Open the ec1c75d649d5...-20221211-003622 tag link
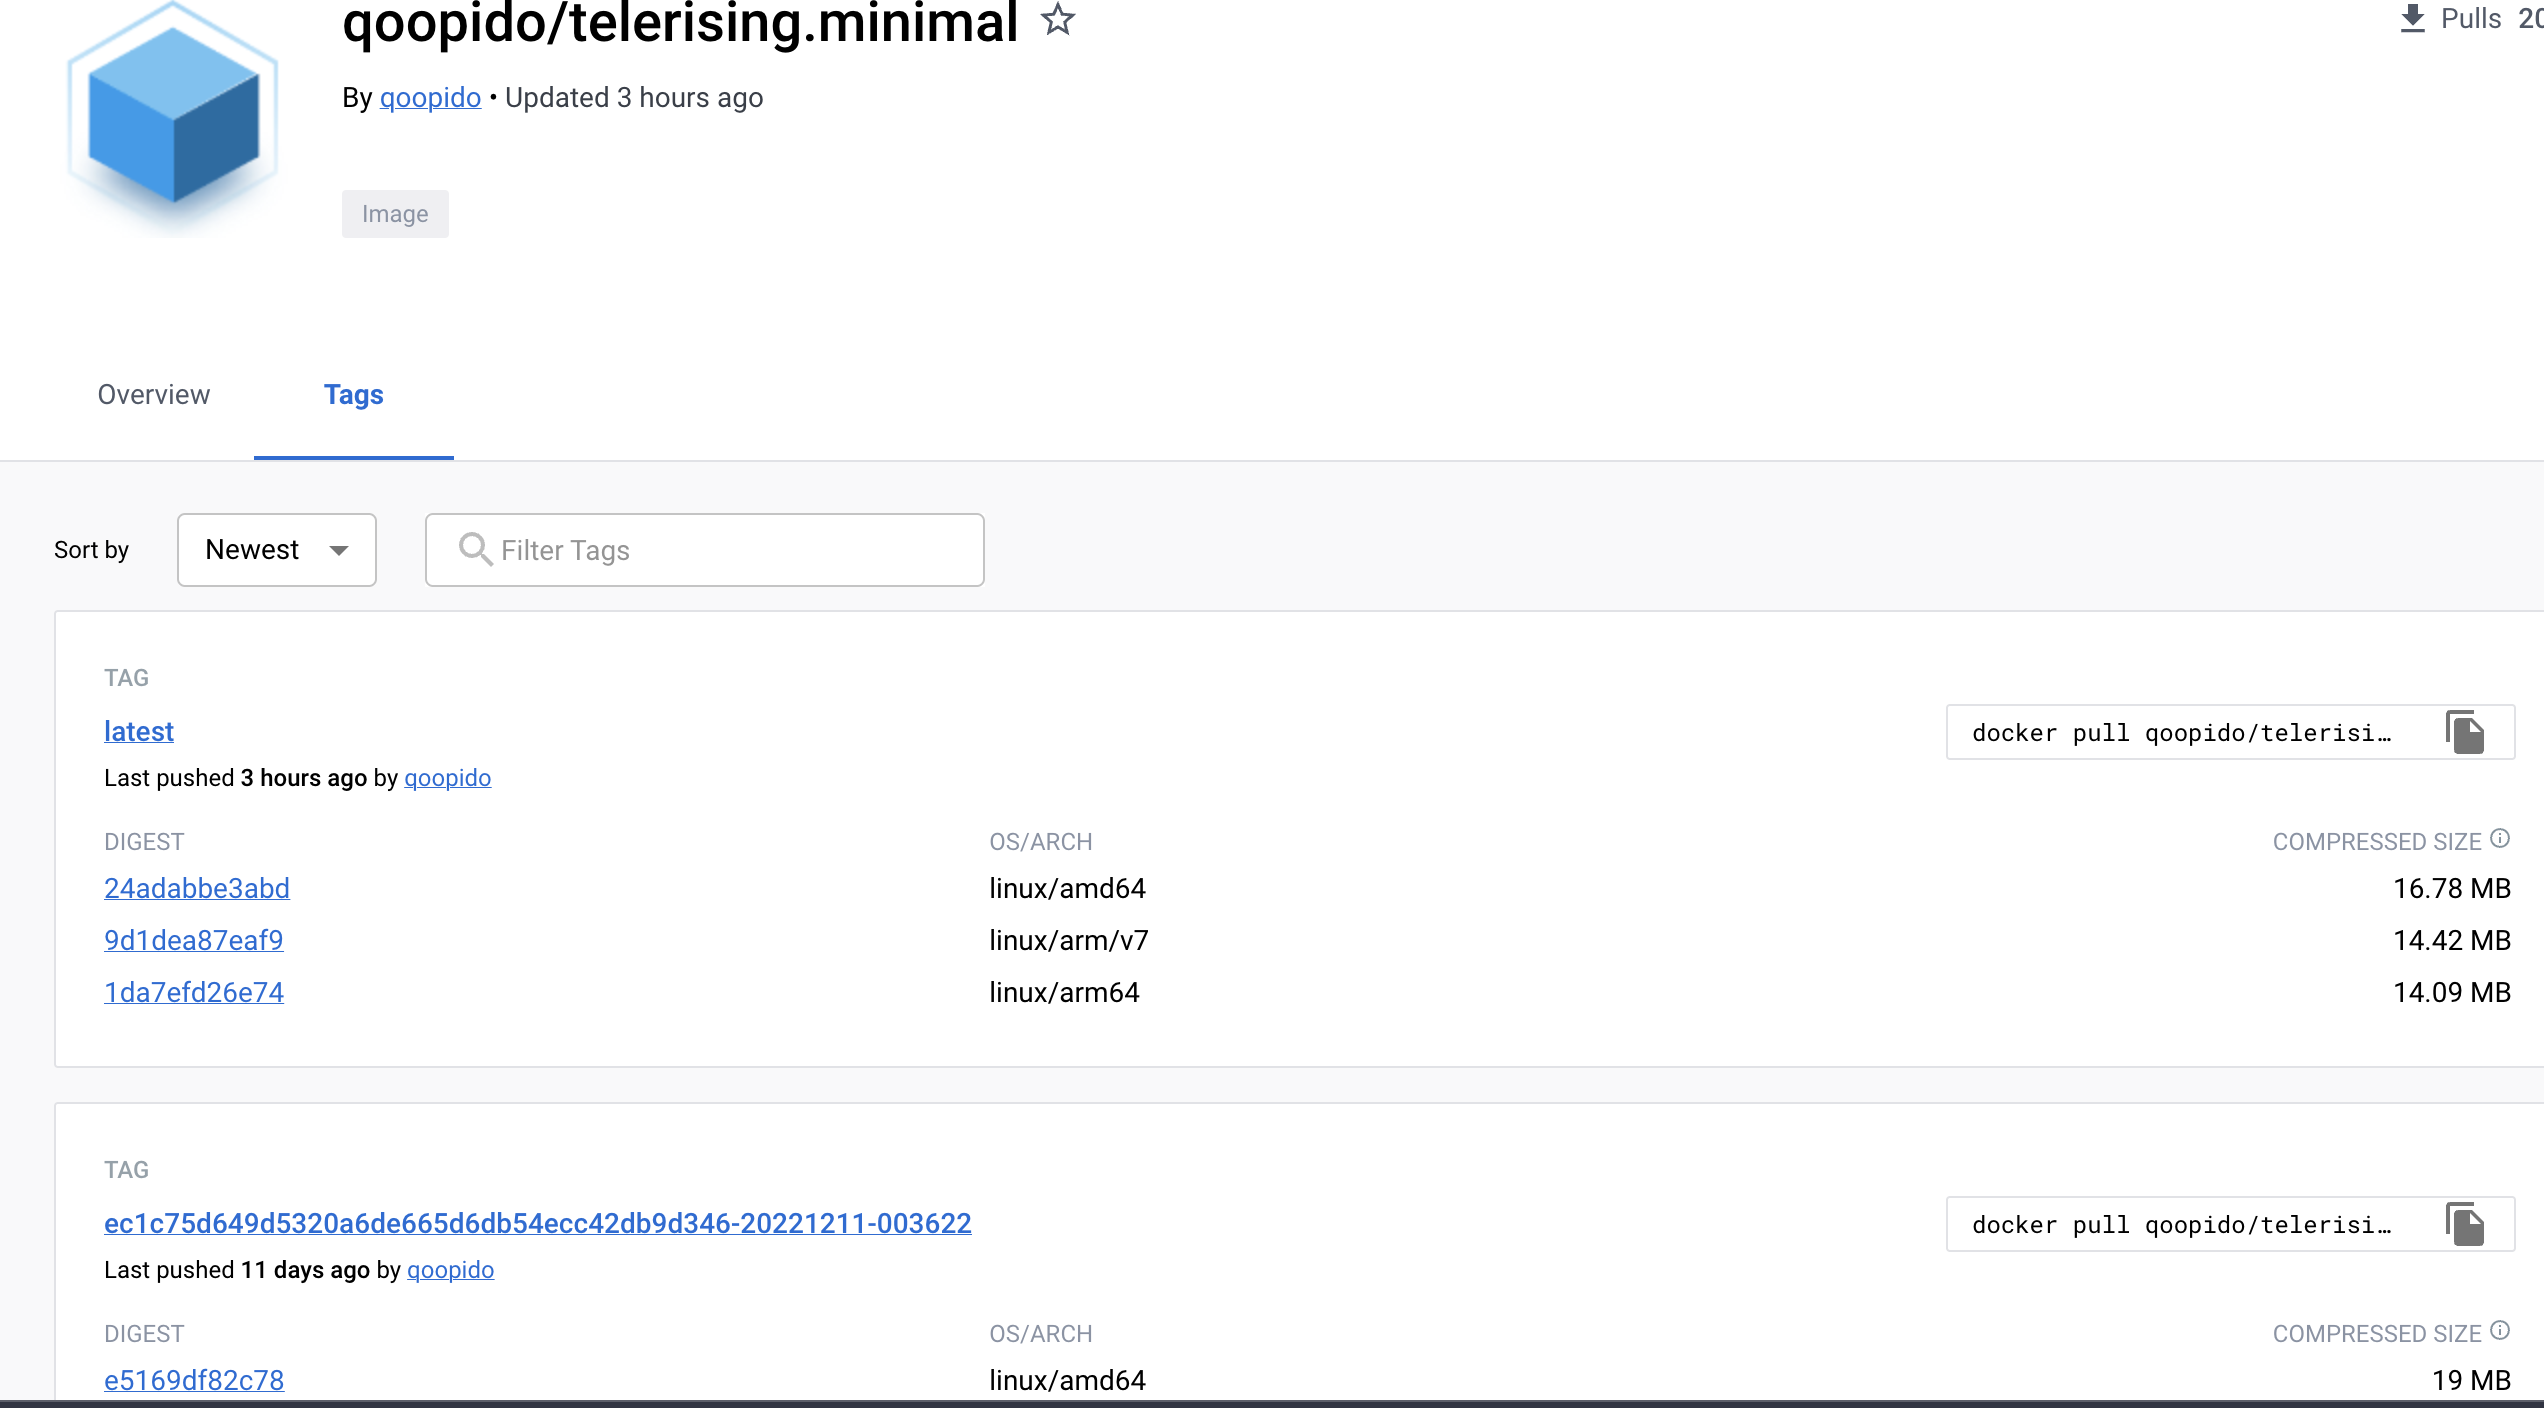The height and width of the screenshot is (1408, 2544). click(538, 1224)
